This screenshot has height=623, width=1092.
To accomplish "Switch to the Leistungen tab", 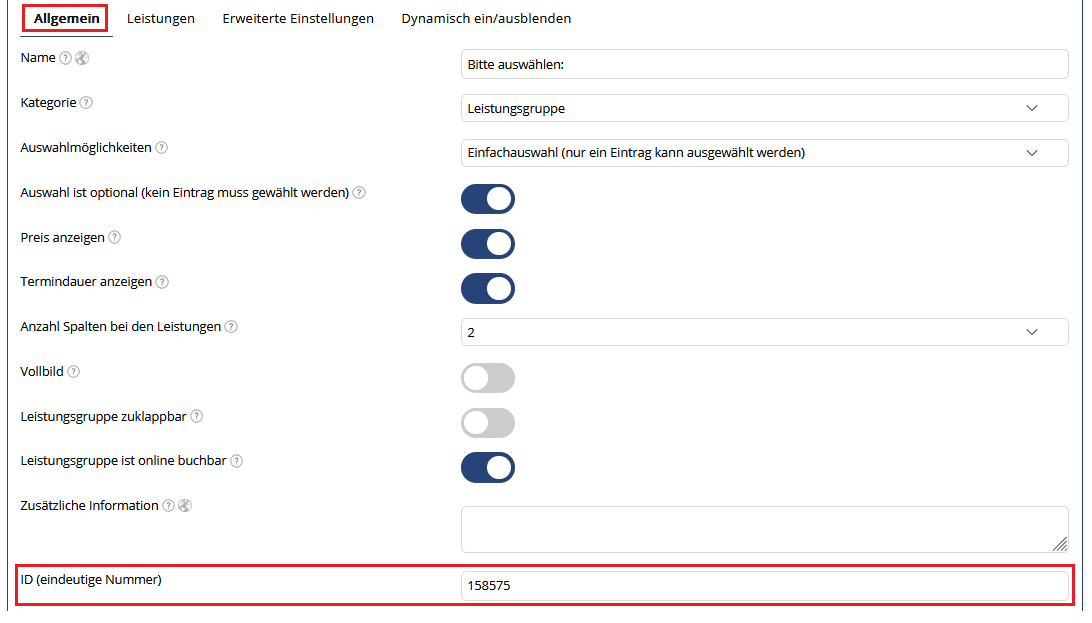I will point(161,19).
